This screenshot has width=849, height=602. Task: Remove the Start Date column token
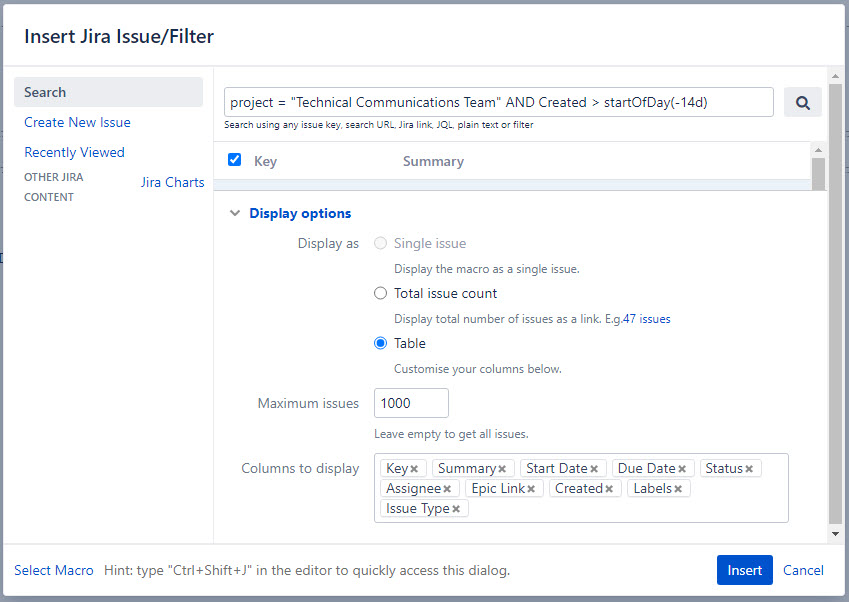tap(593, 467)
